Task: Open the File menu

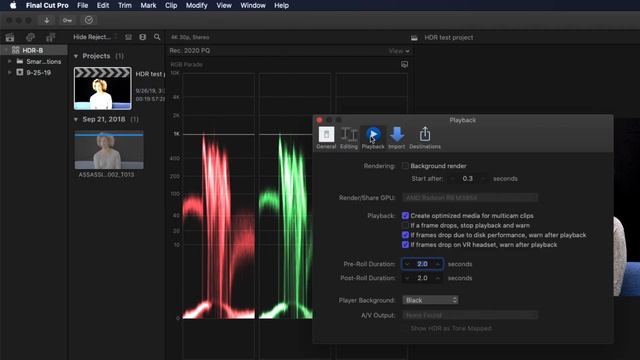Action: pyautogui.click(x=82, y=5)
